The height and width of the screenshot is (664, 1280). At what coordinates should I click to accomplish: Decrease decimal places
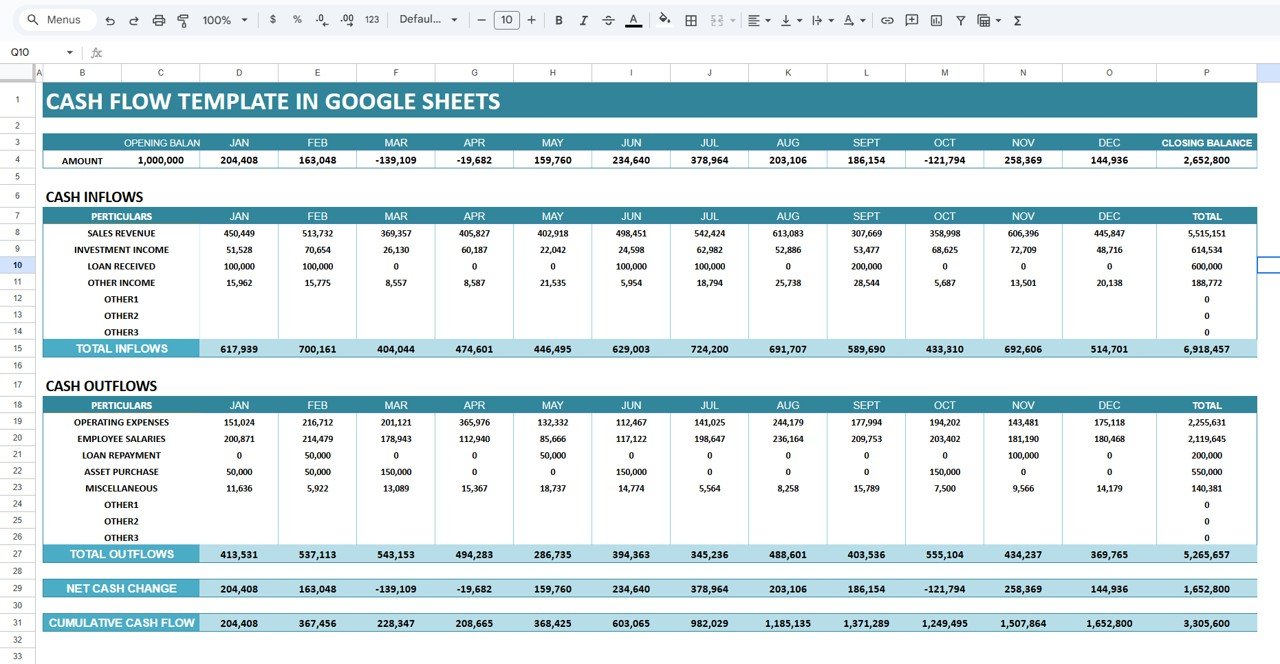click(x=320, y=19)
